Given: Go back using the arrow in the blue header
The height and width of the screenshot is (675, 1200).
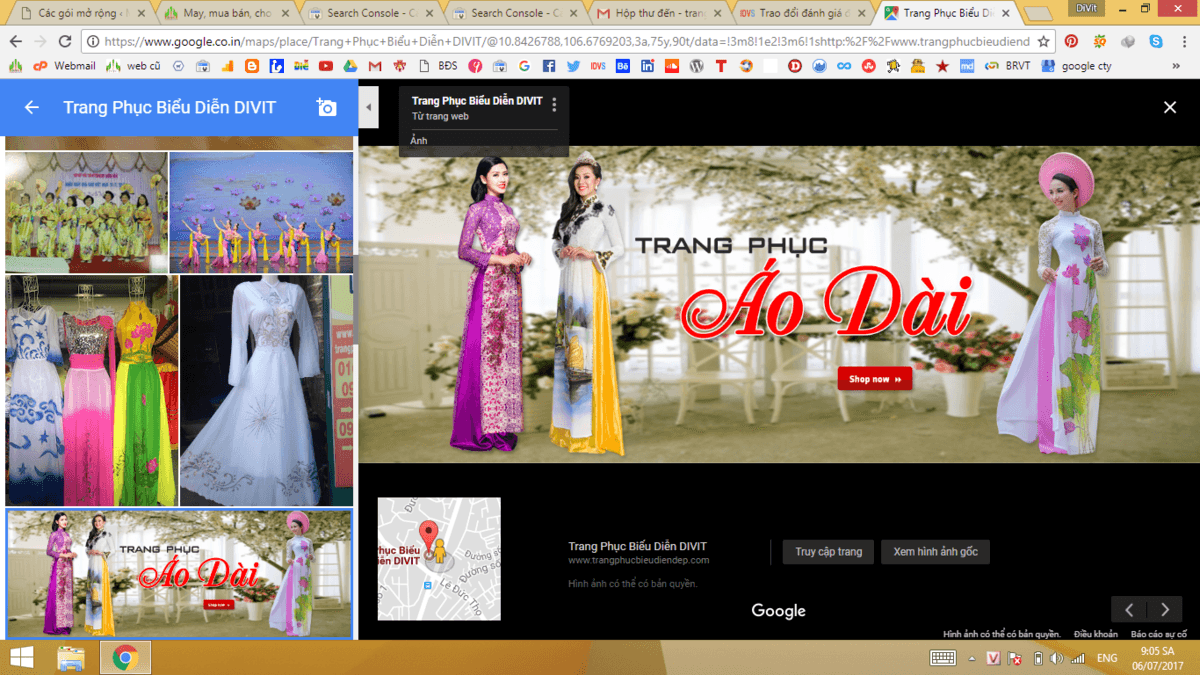Looking at the screenshot, I should coord(32,107).
